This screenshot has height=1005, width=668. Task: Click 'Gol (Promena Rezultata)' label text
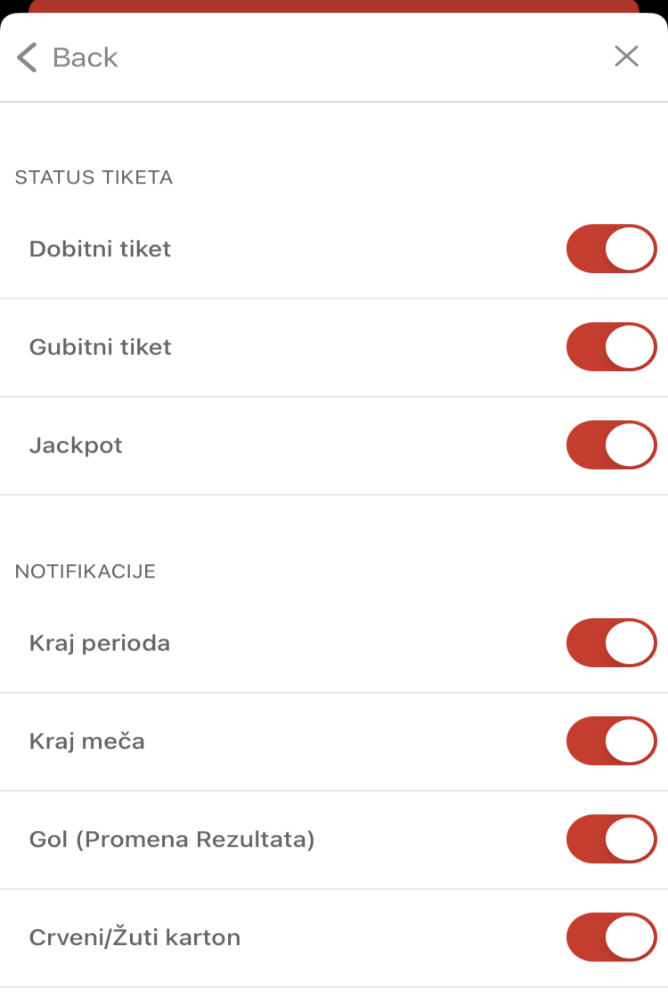click(172, 840)
